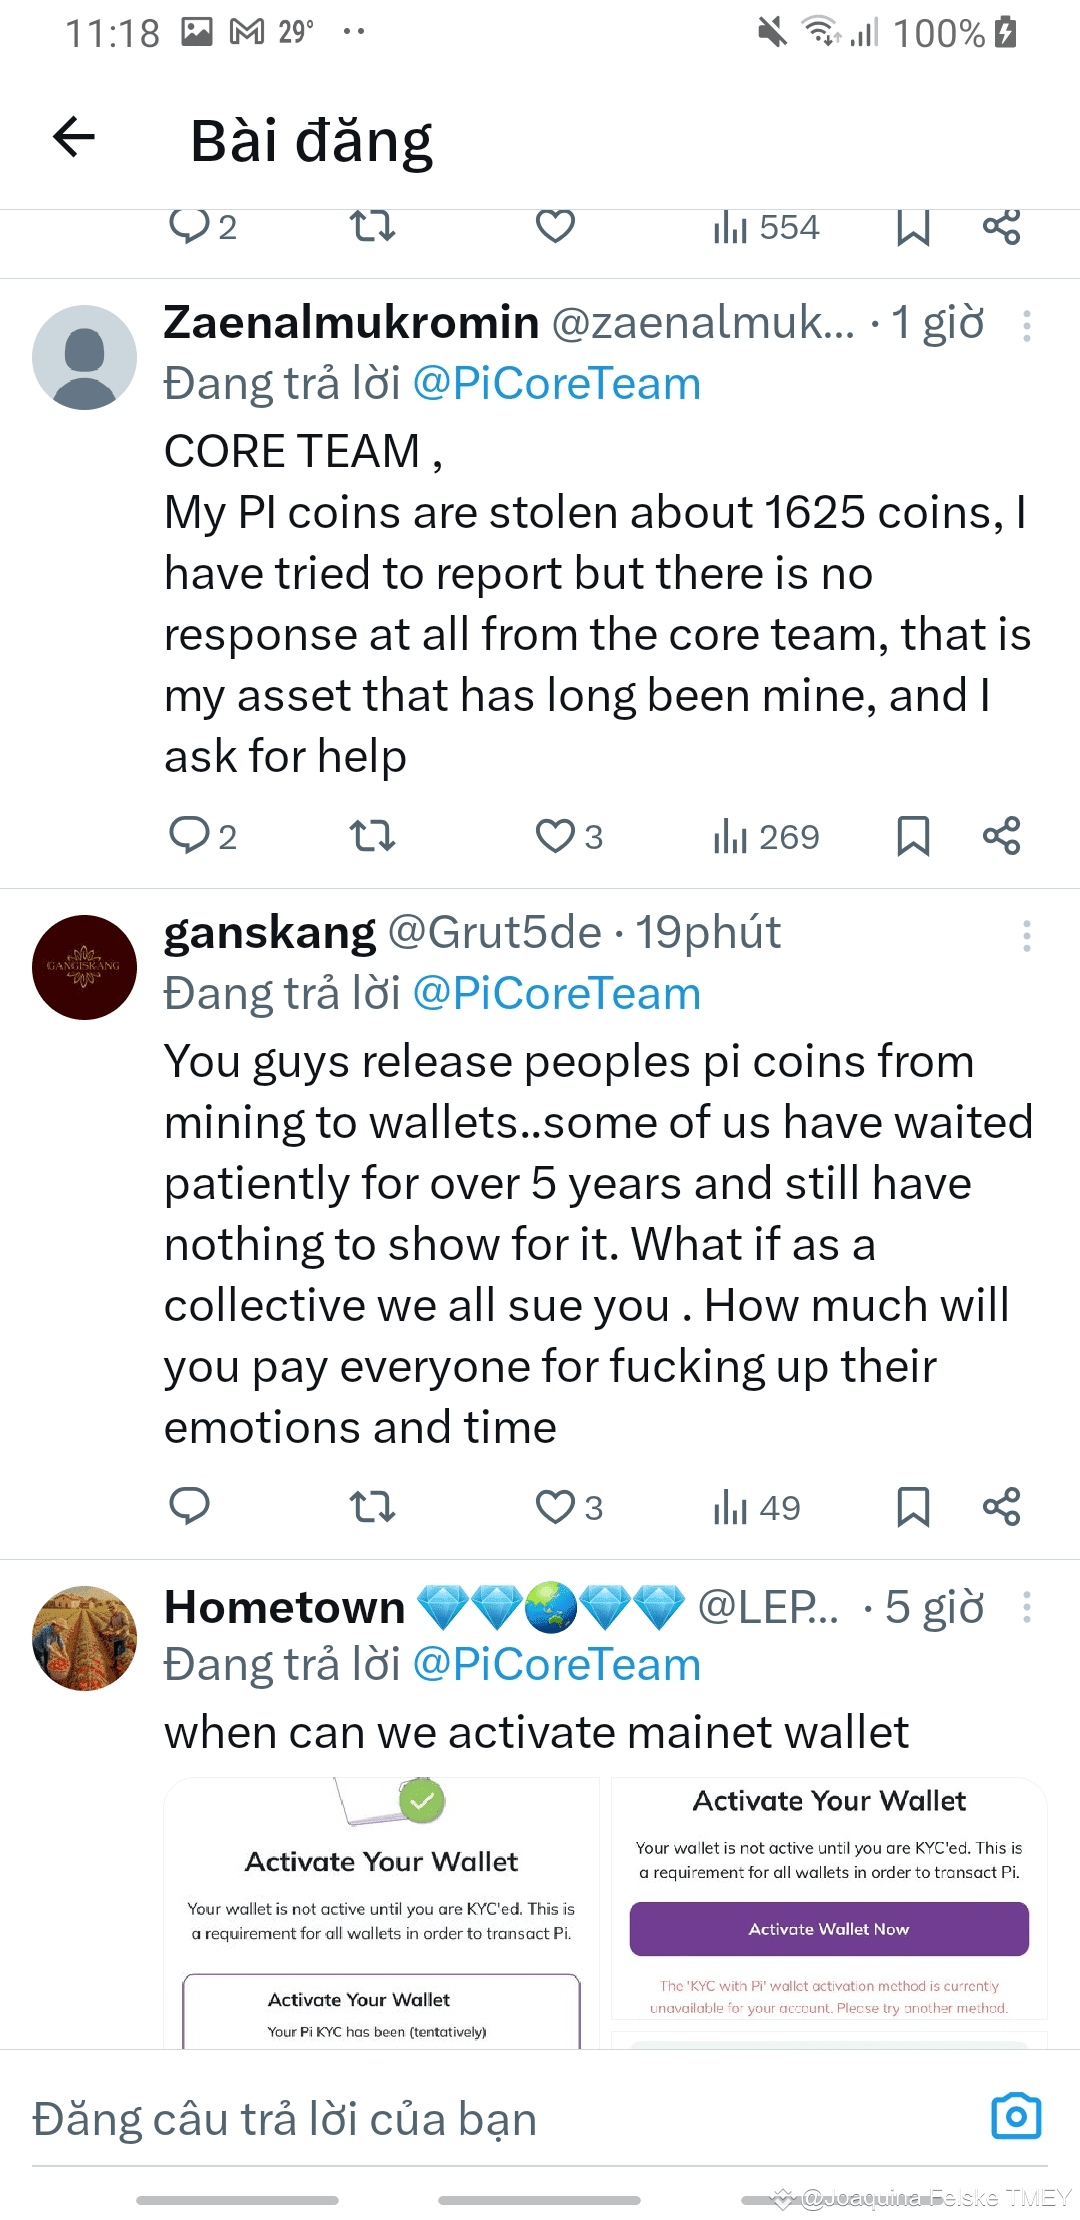Open camera icon in reply bar

pos(1016,2117)
